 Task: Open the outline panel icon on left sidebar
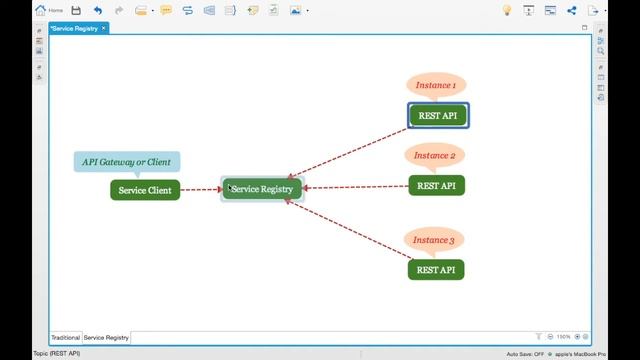coord(39,41)
